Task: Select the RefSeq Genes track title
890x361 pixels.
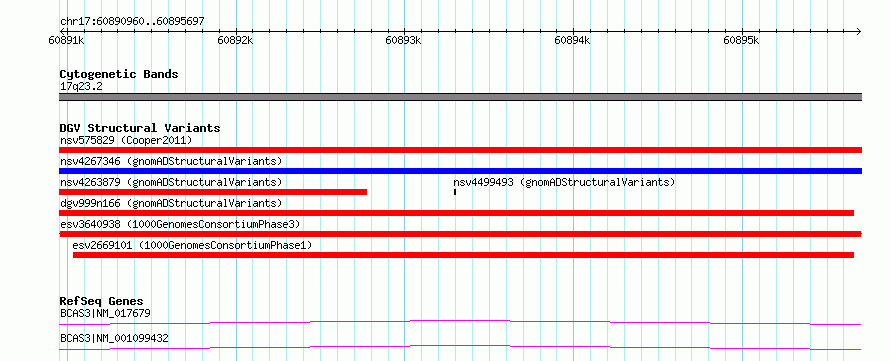Action: (x=102, y=301)
